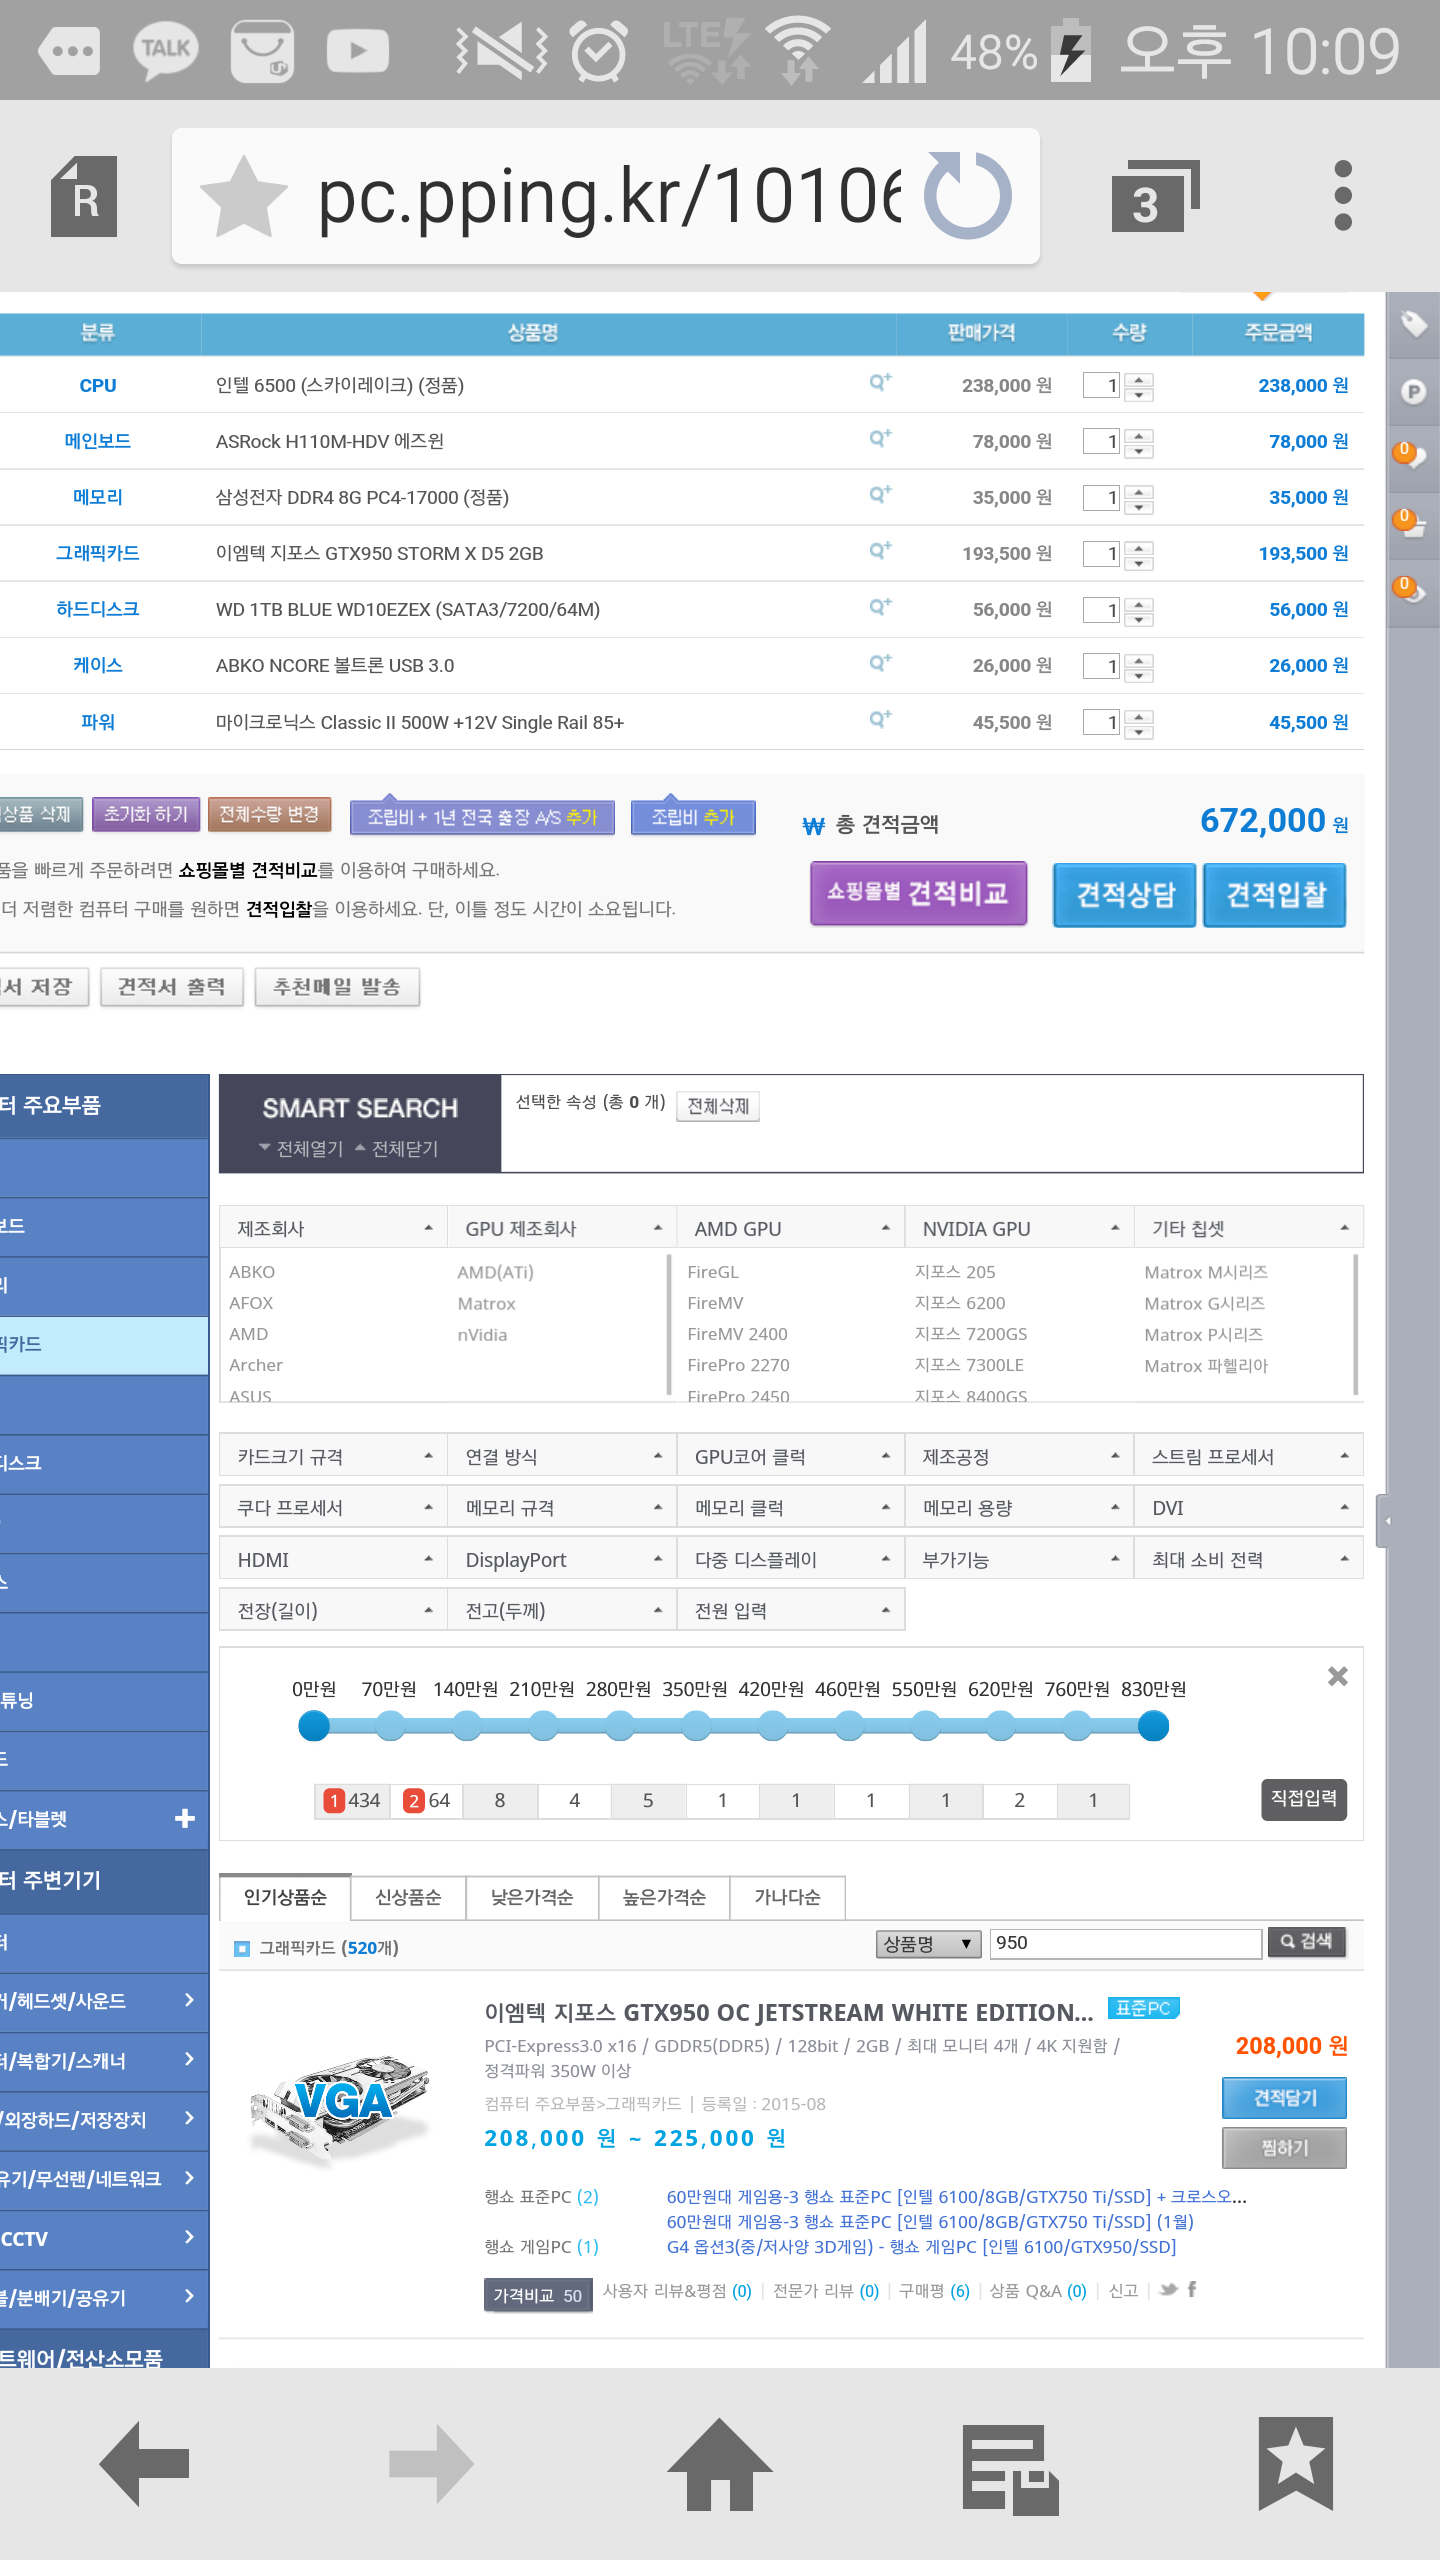
Task: Toggle the nVidia GPU manufacturer filter
Action: 482,1335
